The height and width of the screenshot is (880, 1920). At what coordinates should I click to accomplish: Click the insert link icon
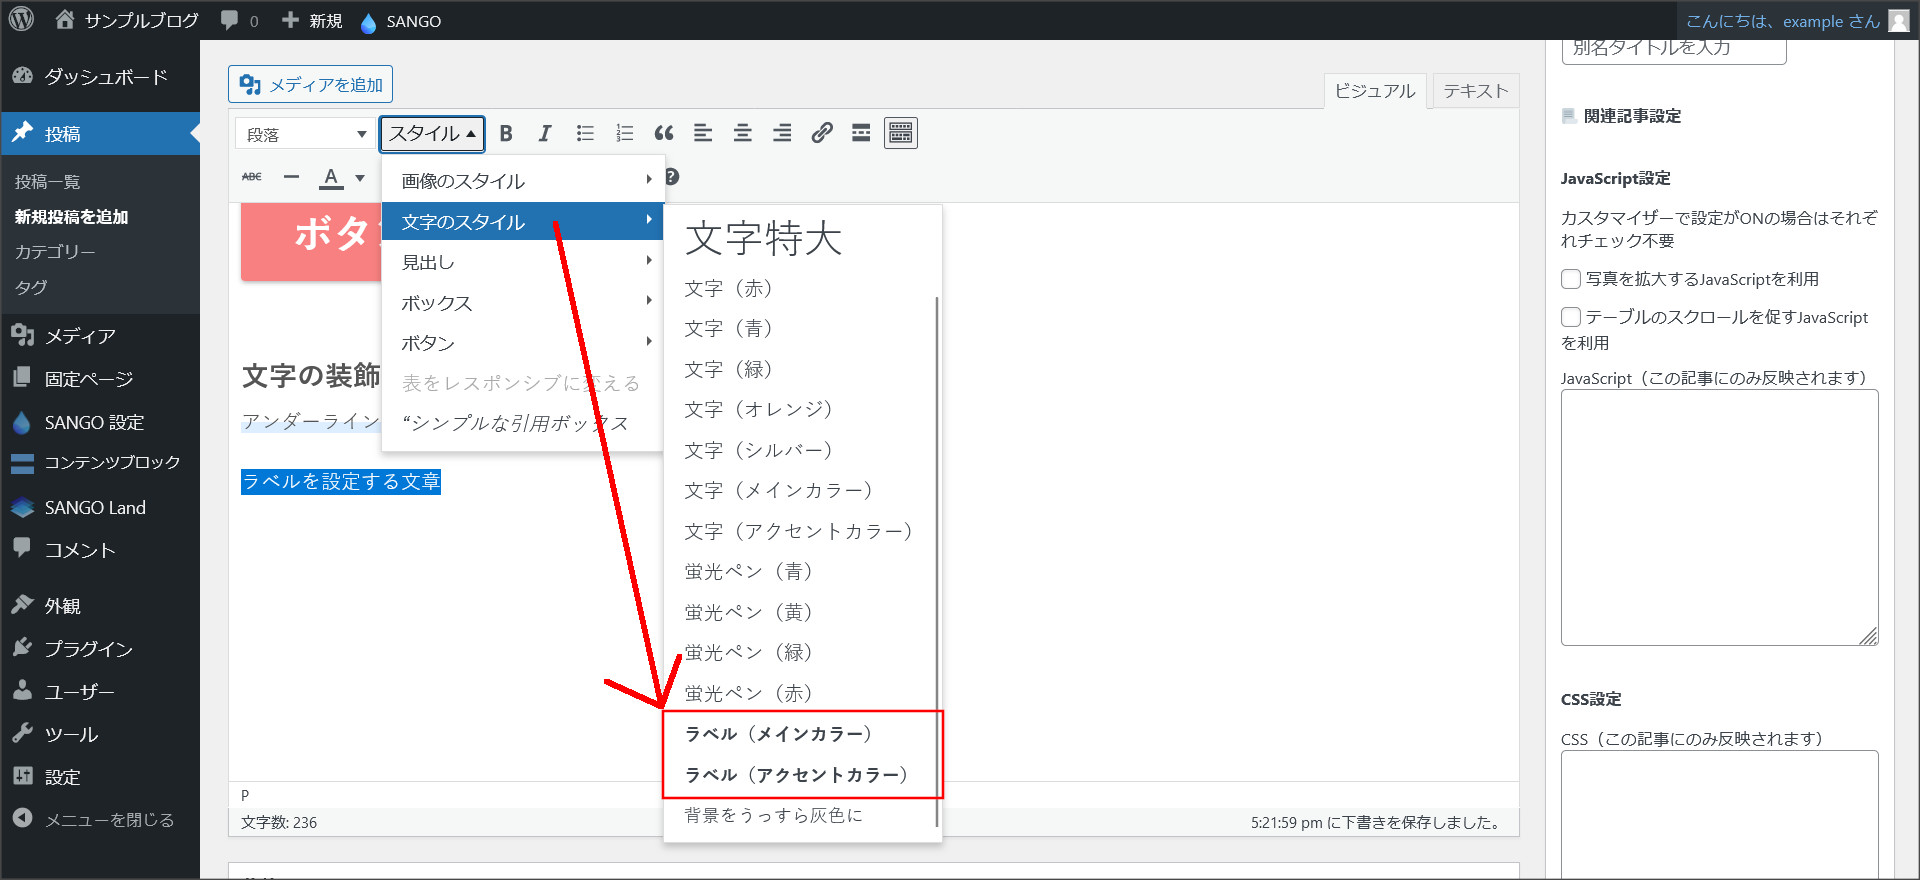pyautogui.click(x=822, y=134)
